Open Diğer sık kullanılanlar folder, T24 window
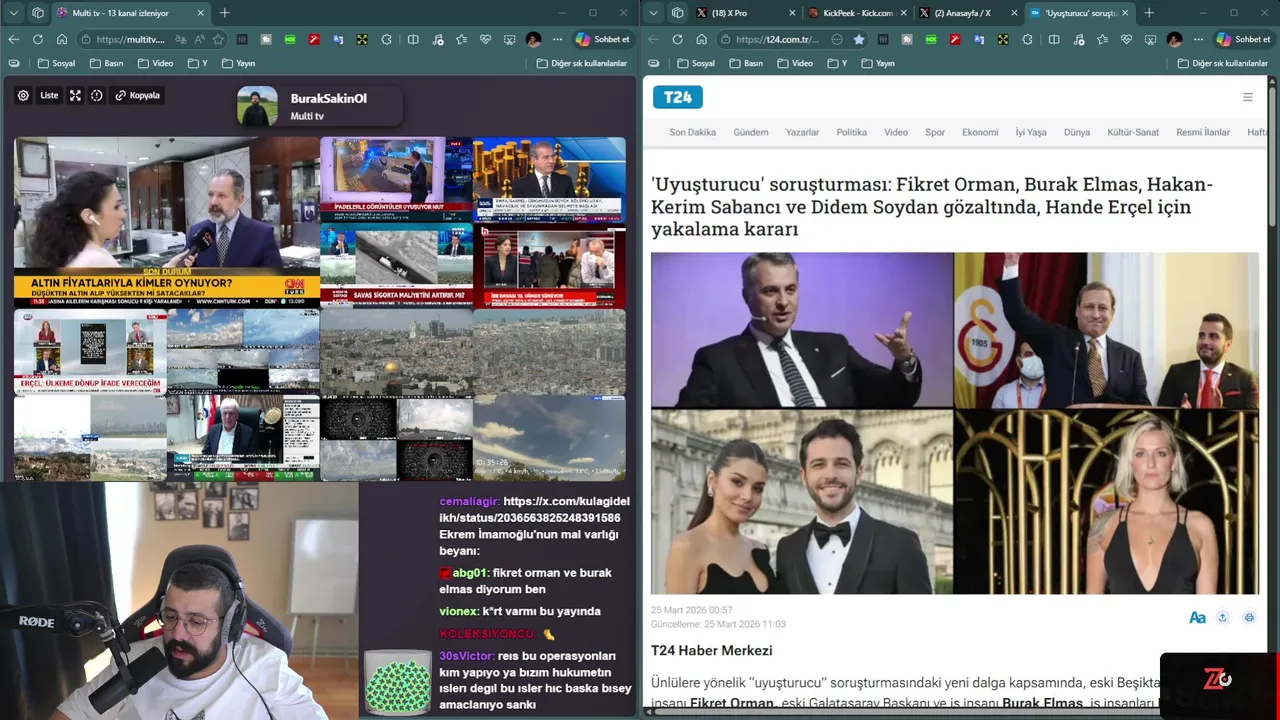1280x720 pixels. (x=1223, y=63)
